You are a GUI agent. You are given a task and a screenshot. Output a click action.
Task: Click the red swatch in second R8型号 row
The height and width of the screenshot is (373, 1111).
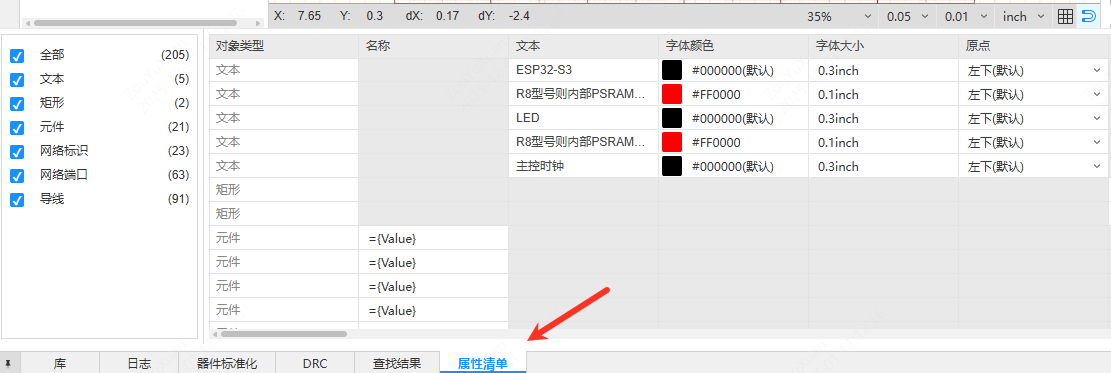pyautogui.click(x=672, y=143)
